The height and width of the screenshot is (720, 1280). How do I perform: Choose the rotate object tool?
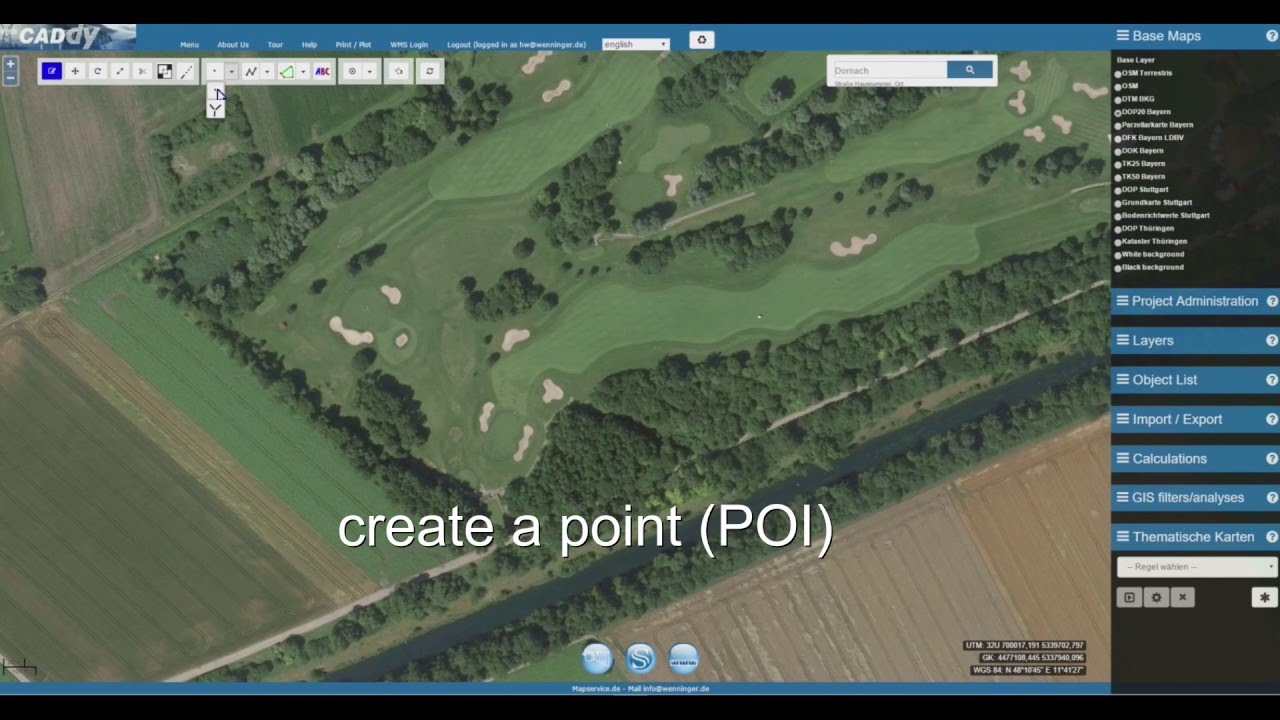click(97, 71)
